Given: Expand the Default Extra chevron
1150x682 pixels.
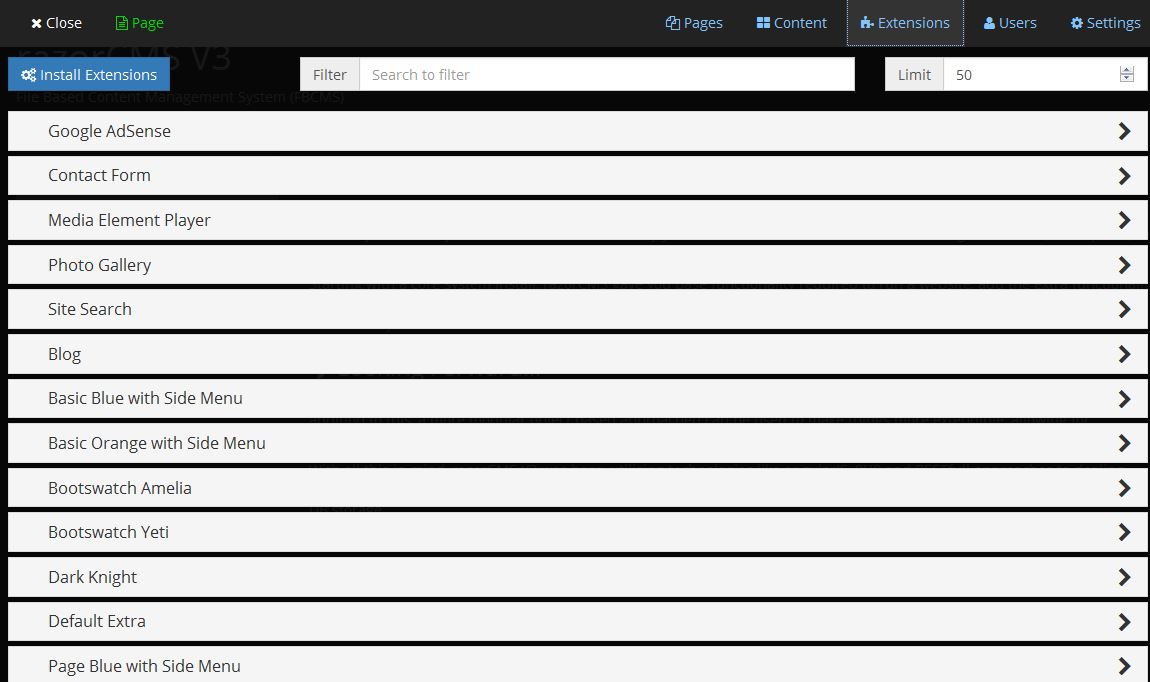Looking at the screenshot, I should [1124, 622].
